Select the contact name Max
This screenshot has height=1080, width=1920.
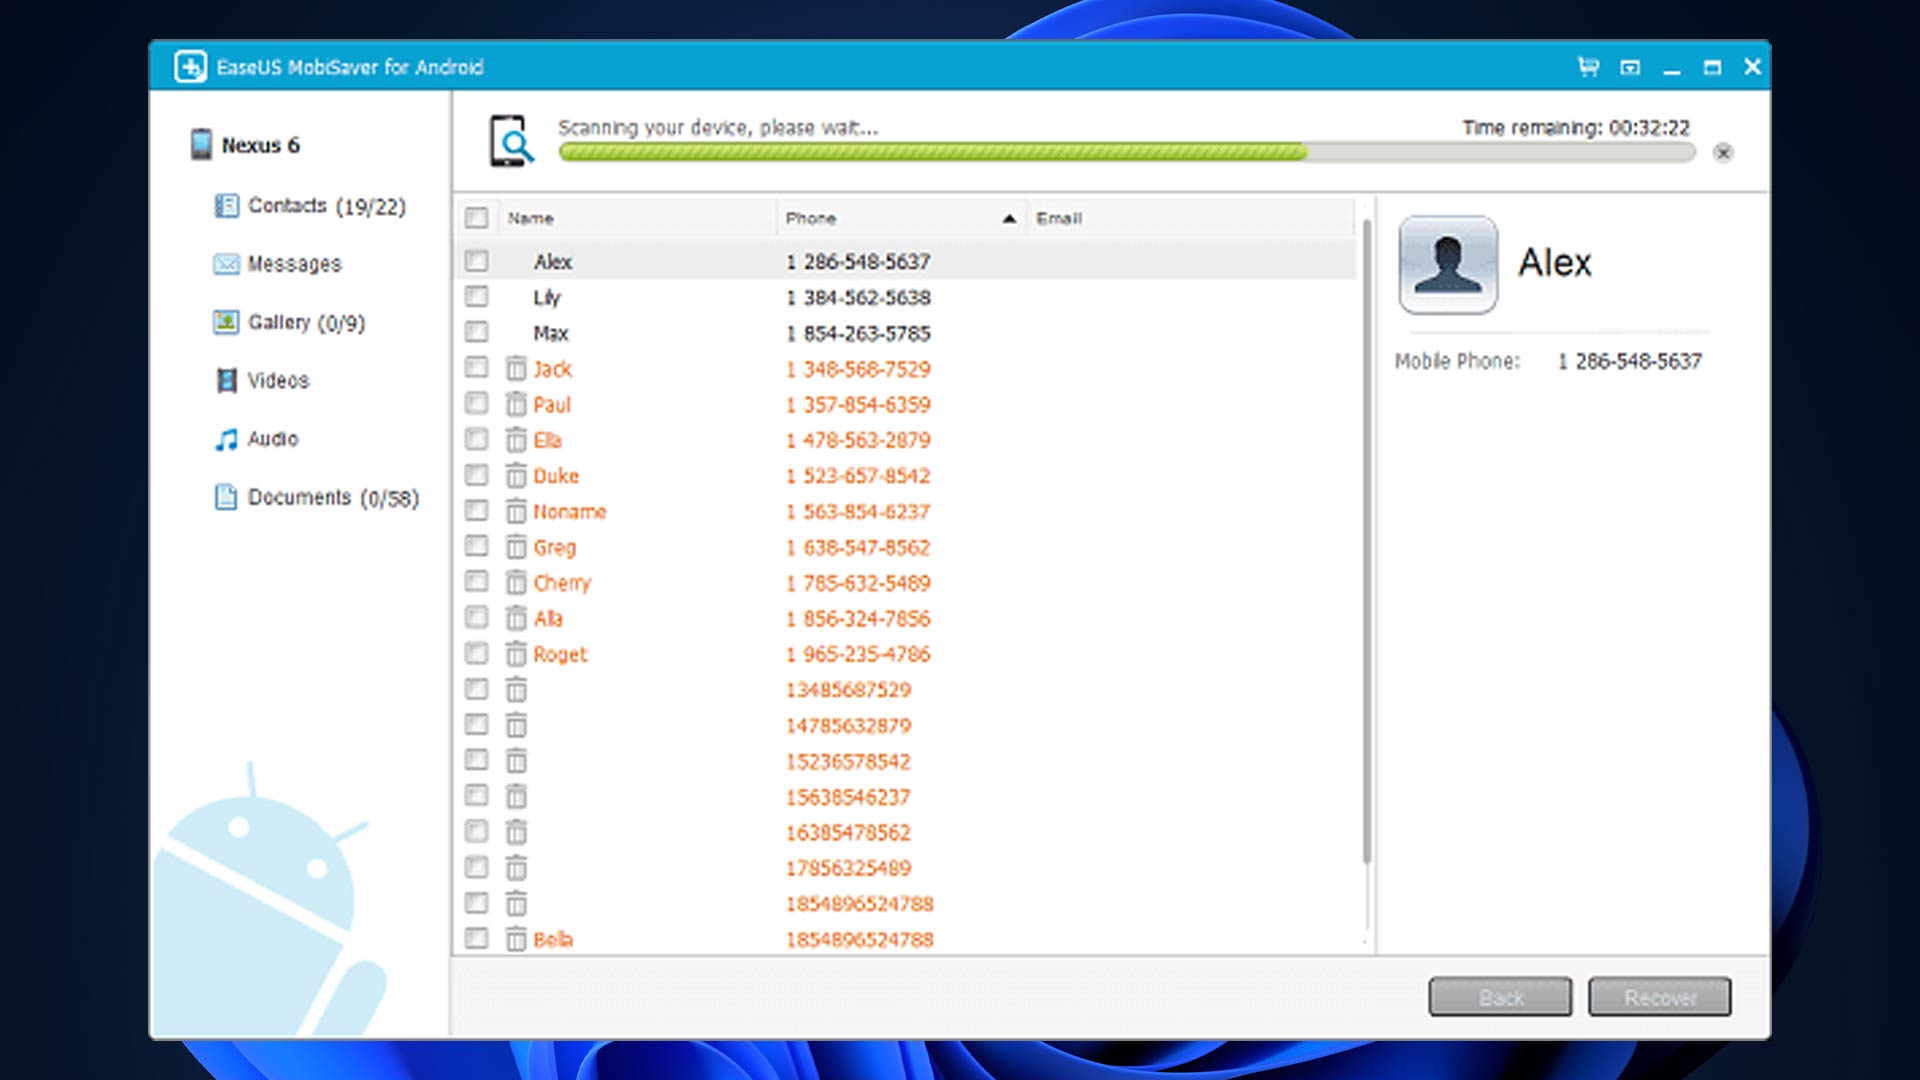point(551,333)
